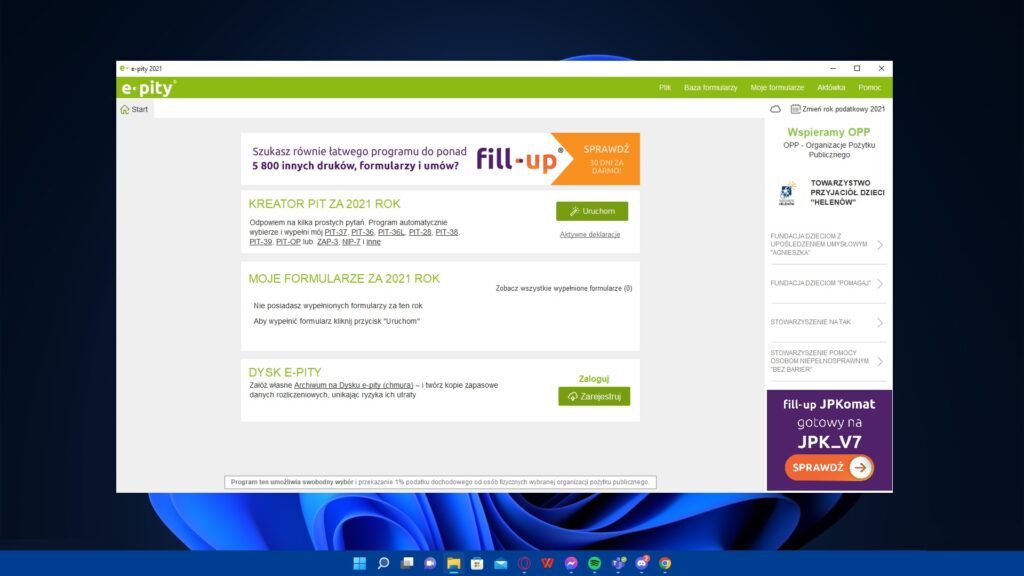This screenshot has width=1024, height=576.
Task: Click the cloud icon in the toolbar
Action: [x=775, y=109]
